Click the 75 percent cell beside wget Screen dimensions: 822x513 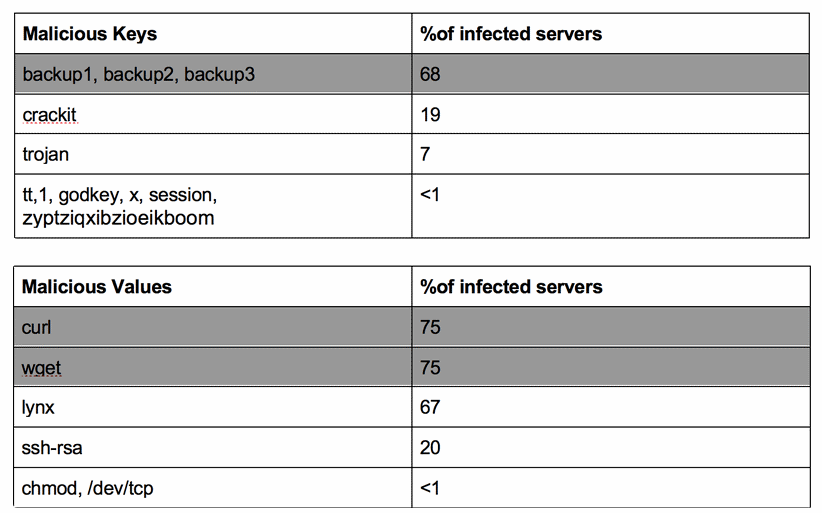pyautogui.click(x=430, y=368)
